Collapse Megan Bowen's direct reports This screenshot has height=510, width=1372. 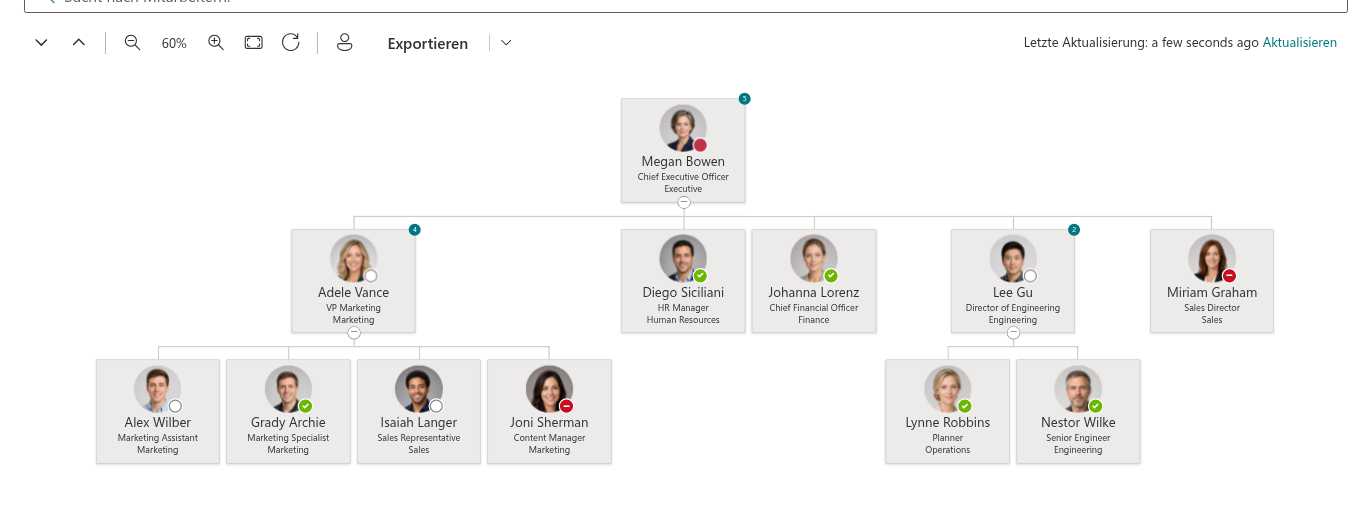[684, 202]
